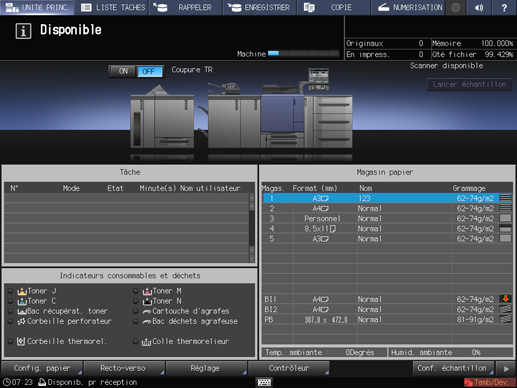
Task: Click the Machine progress bar
Action: (304, 54)
